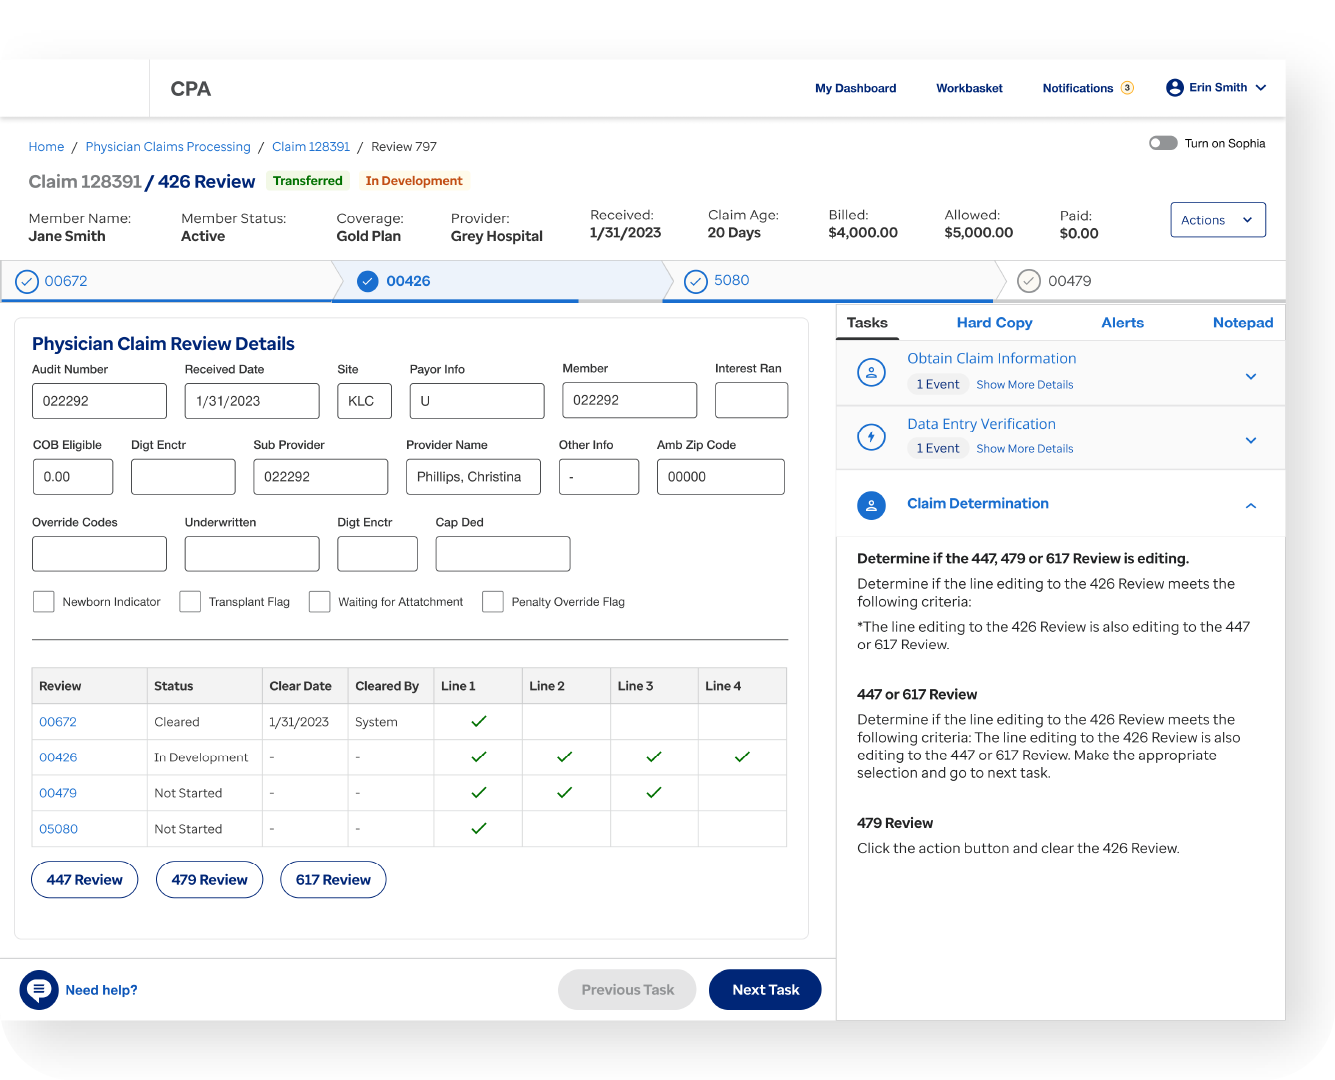The height and width of the screenshot is (1080, 1335).
Task: Toggle the Turn on Sophia switch
Action: click(x=1163, y=143)
